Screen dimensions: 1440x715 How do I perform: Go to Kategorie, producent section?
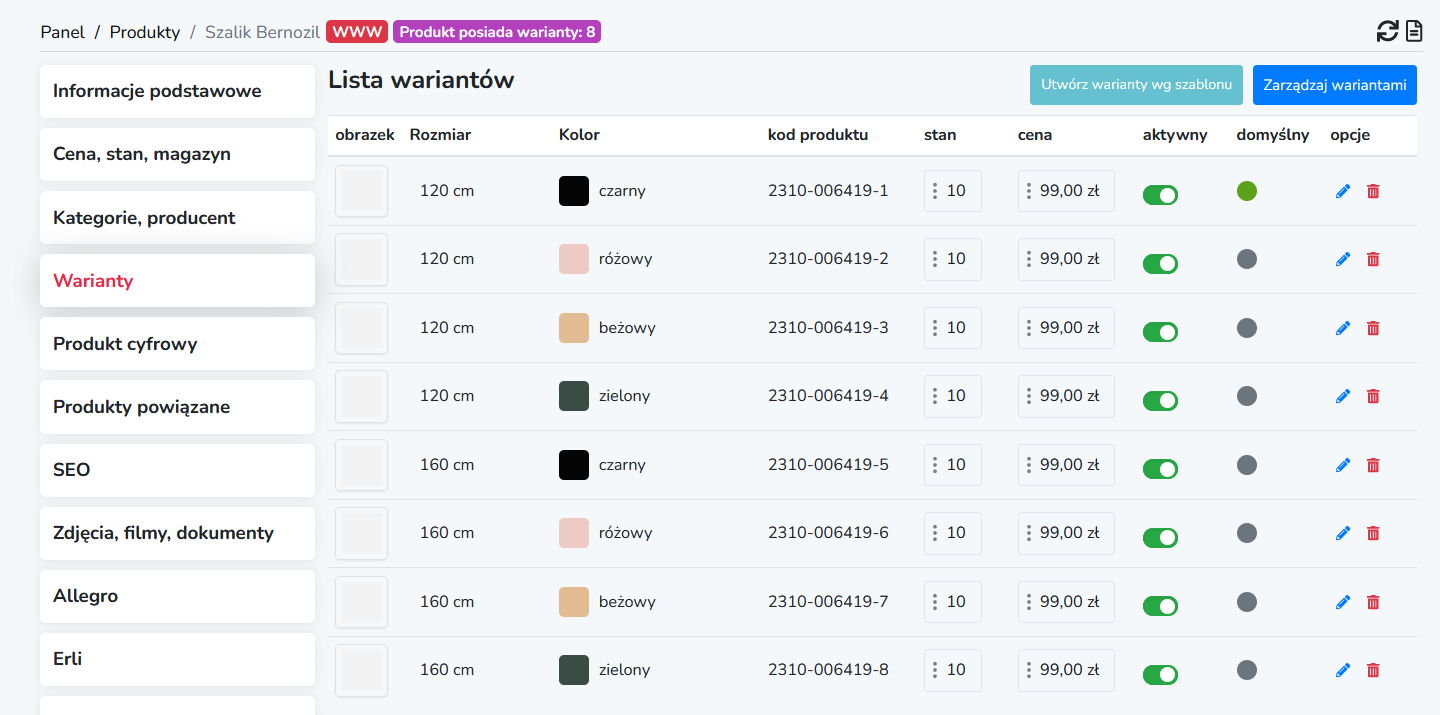(x=177, y=217)
